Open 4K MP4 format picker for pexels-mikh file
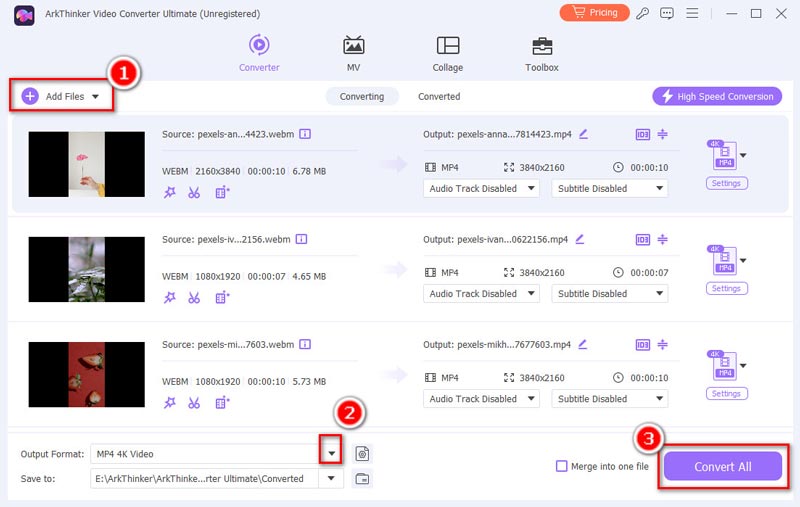The height and width of the screenshot is (507, 800). tap(727, 365)
